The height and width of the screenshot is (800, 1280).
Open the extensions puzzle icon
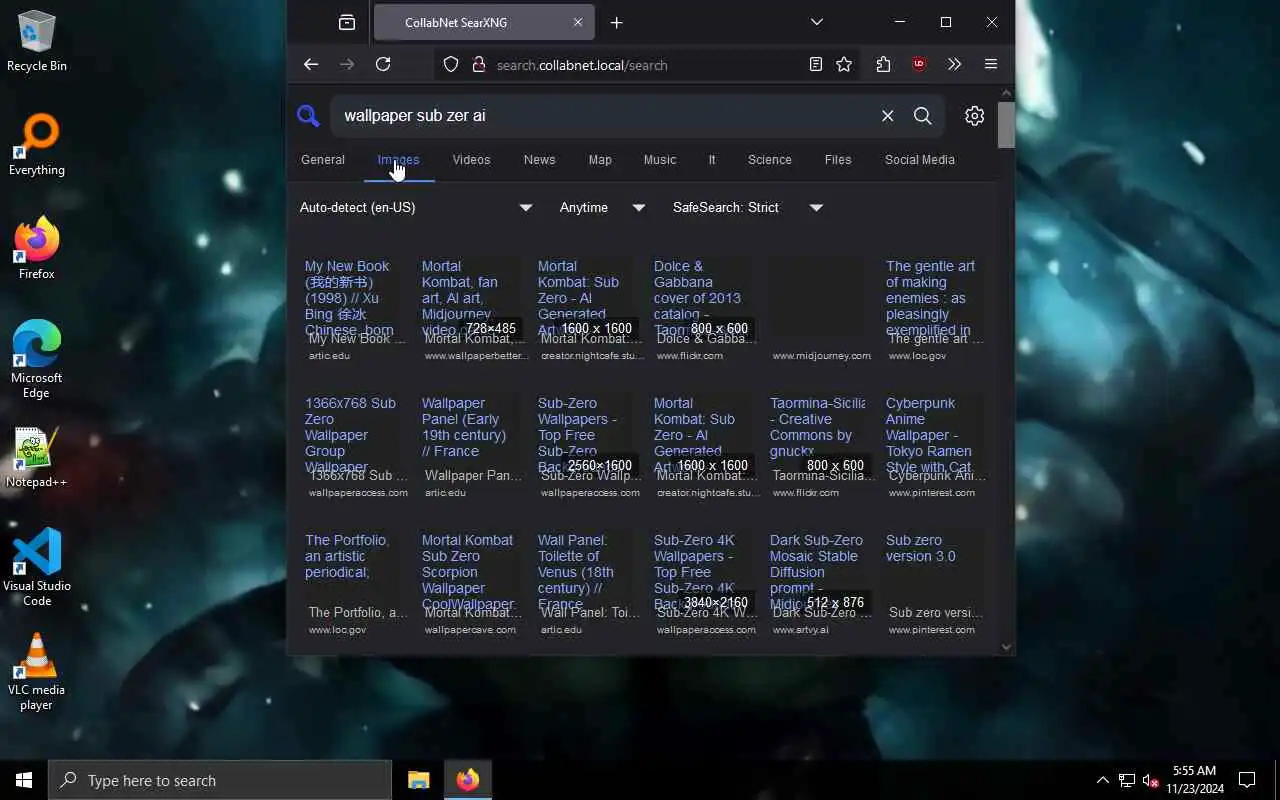[x=883, y=64]
